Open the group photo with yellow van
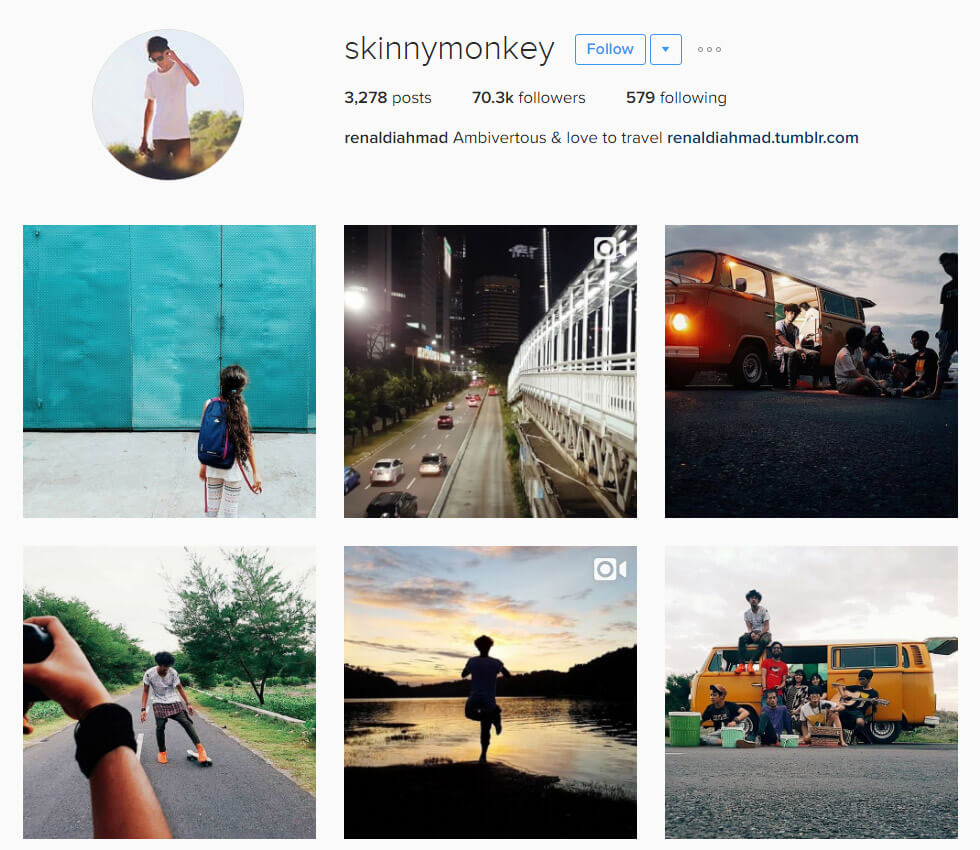This screenshot has height=850, width=980. [811, 692]
